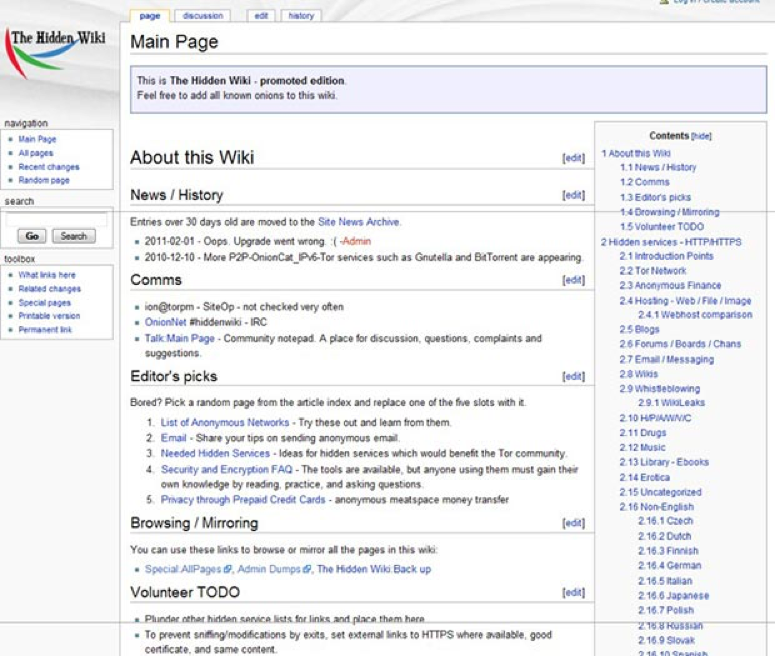The height and width of the screenshot is (656, 775).
Task: Open the Site News Archive link
Action: click(359, 222)
